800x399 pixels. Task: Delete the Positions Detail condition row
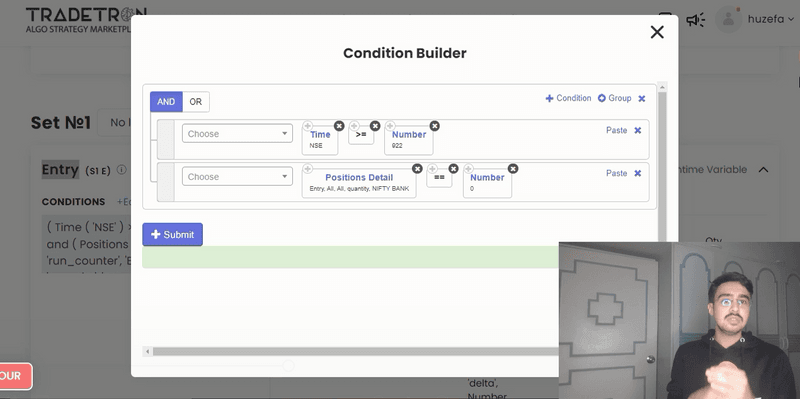click(638, 173)
